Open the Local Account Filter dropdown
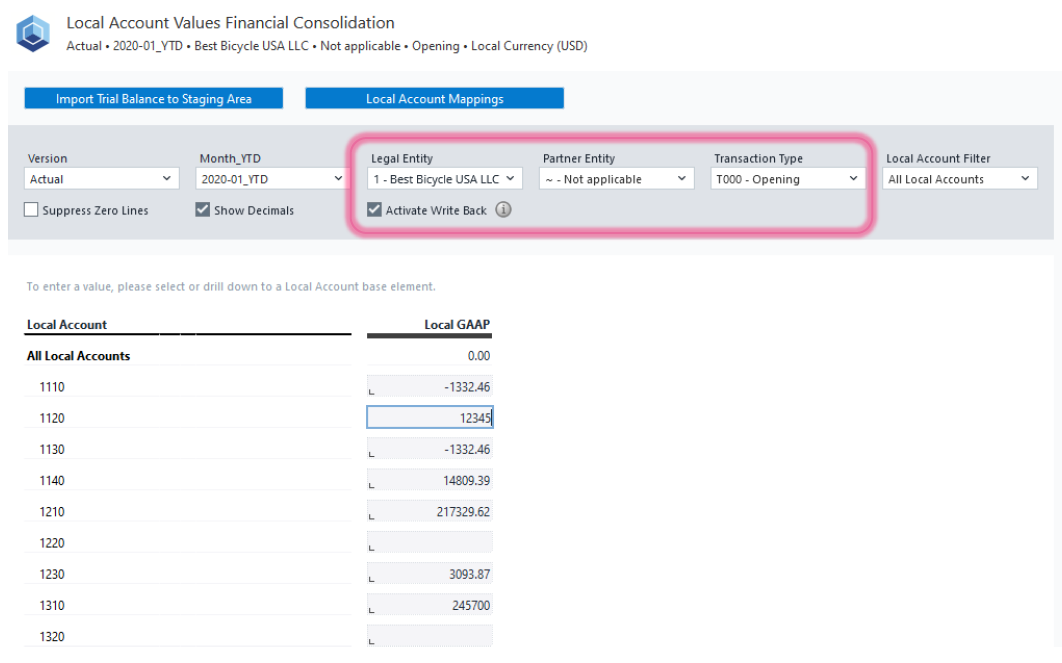1062x663 pixels. (x=960, y=179)
